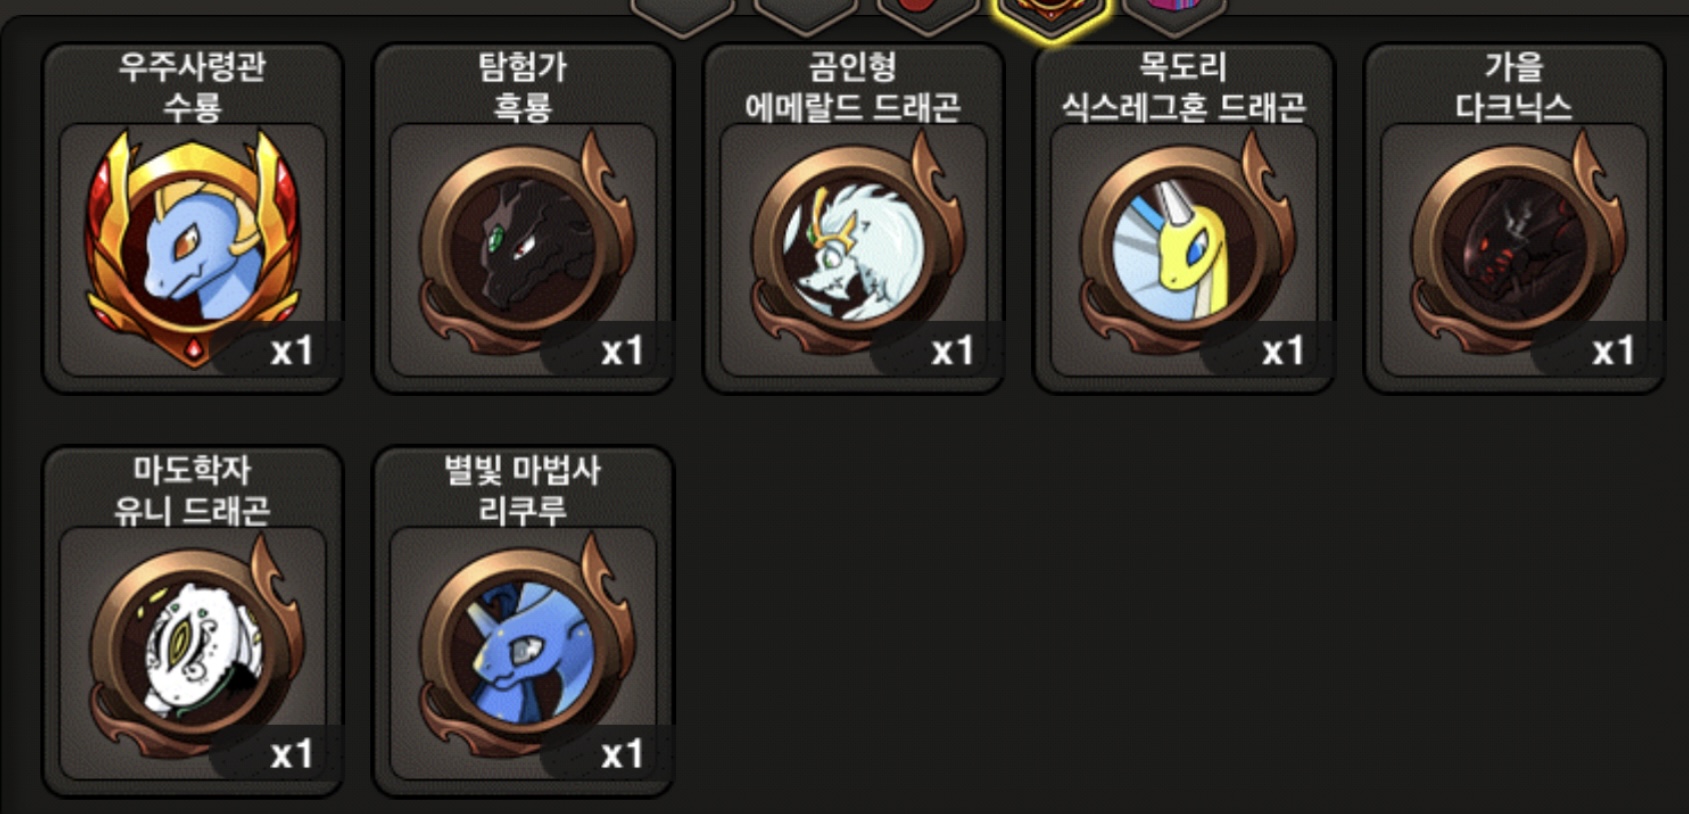Click the x1 count on 탐험가 흑룡

coord(622,351)
